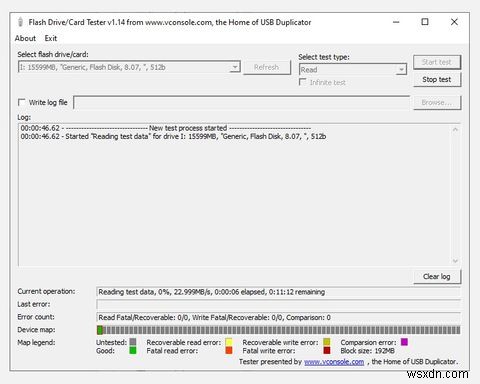Click the dark red Fatal write error swatch
This screenshot has width=480, height=384.
pos(327,350)
